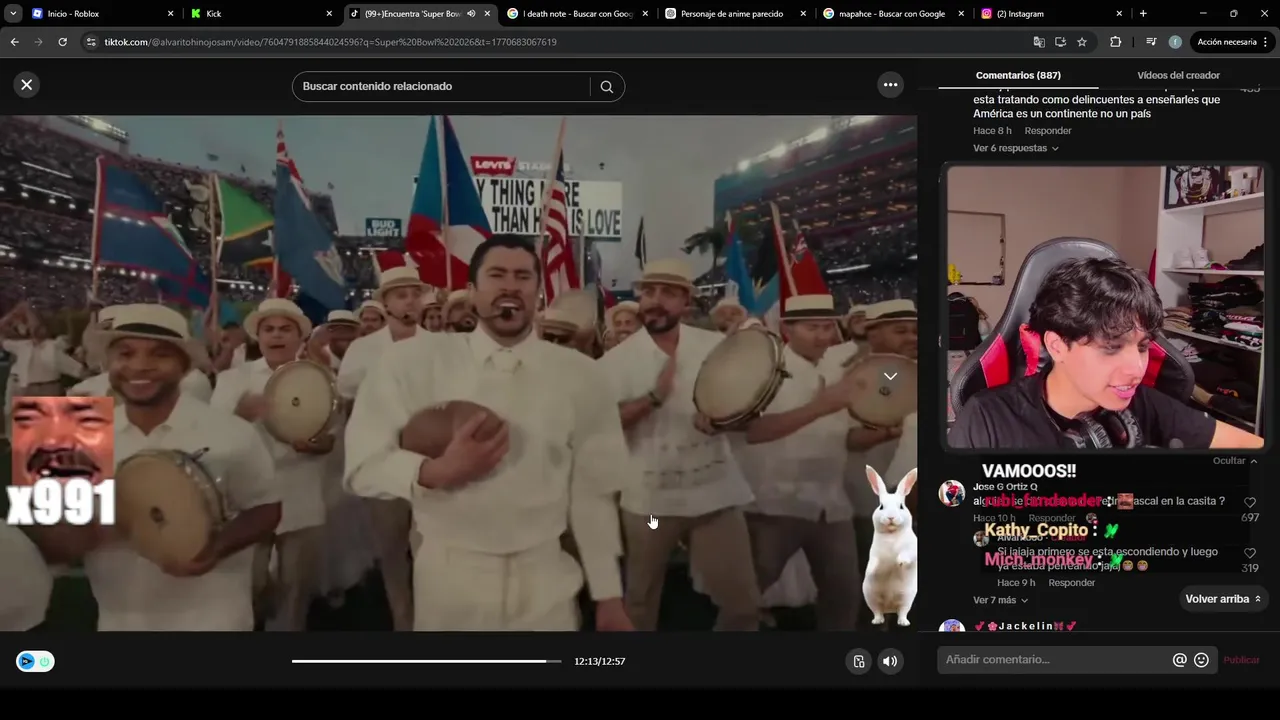The height and width of the screenshot is (720, 1280).
Task: Close the TikTok video viewer with X
Action: pyautogui.click(x=27, y=85)
